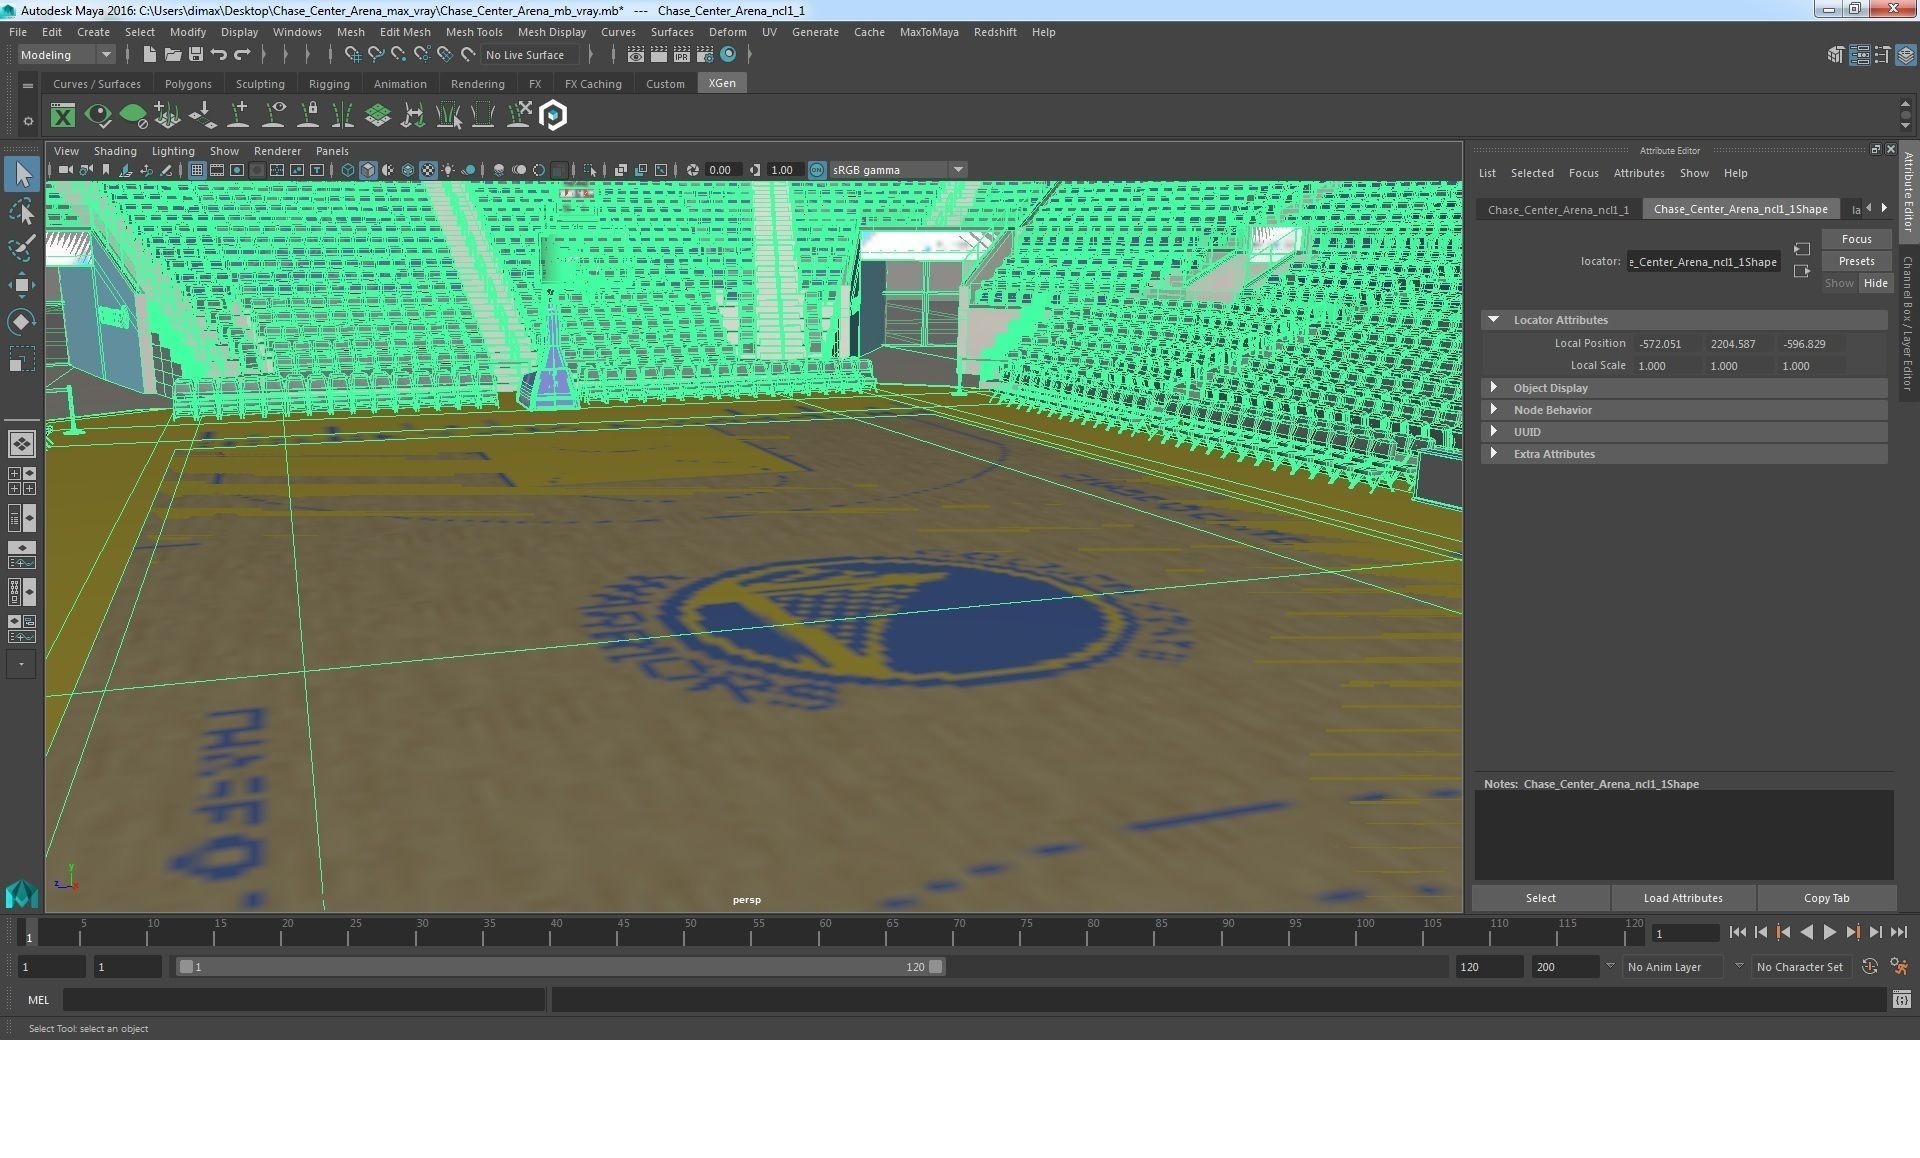Click the Rotate tool icon
This screenshot has width=1920, height=1158.
pyautogui.click(x=21, y=321)
